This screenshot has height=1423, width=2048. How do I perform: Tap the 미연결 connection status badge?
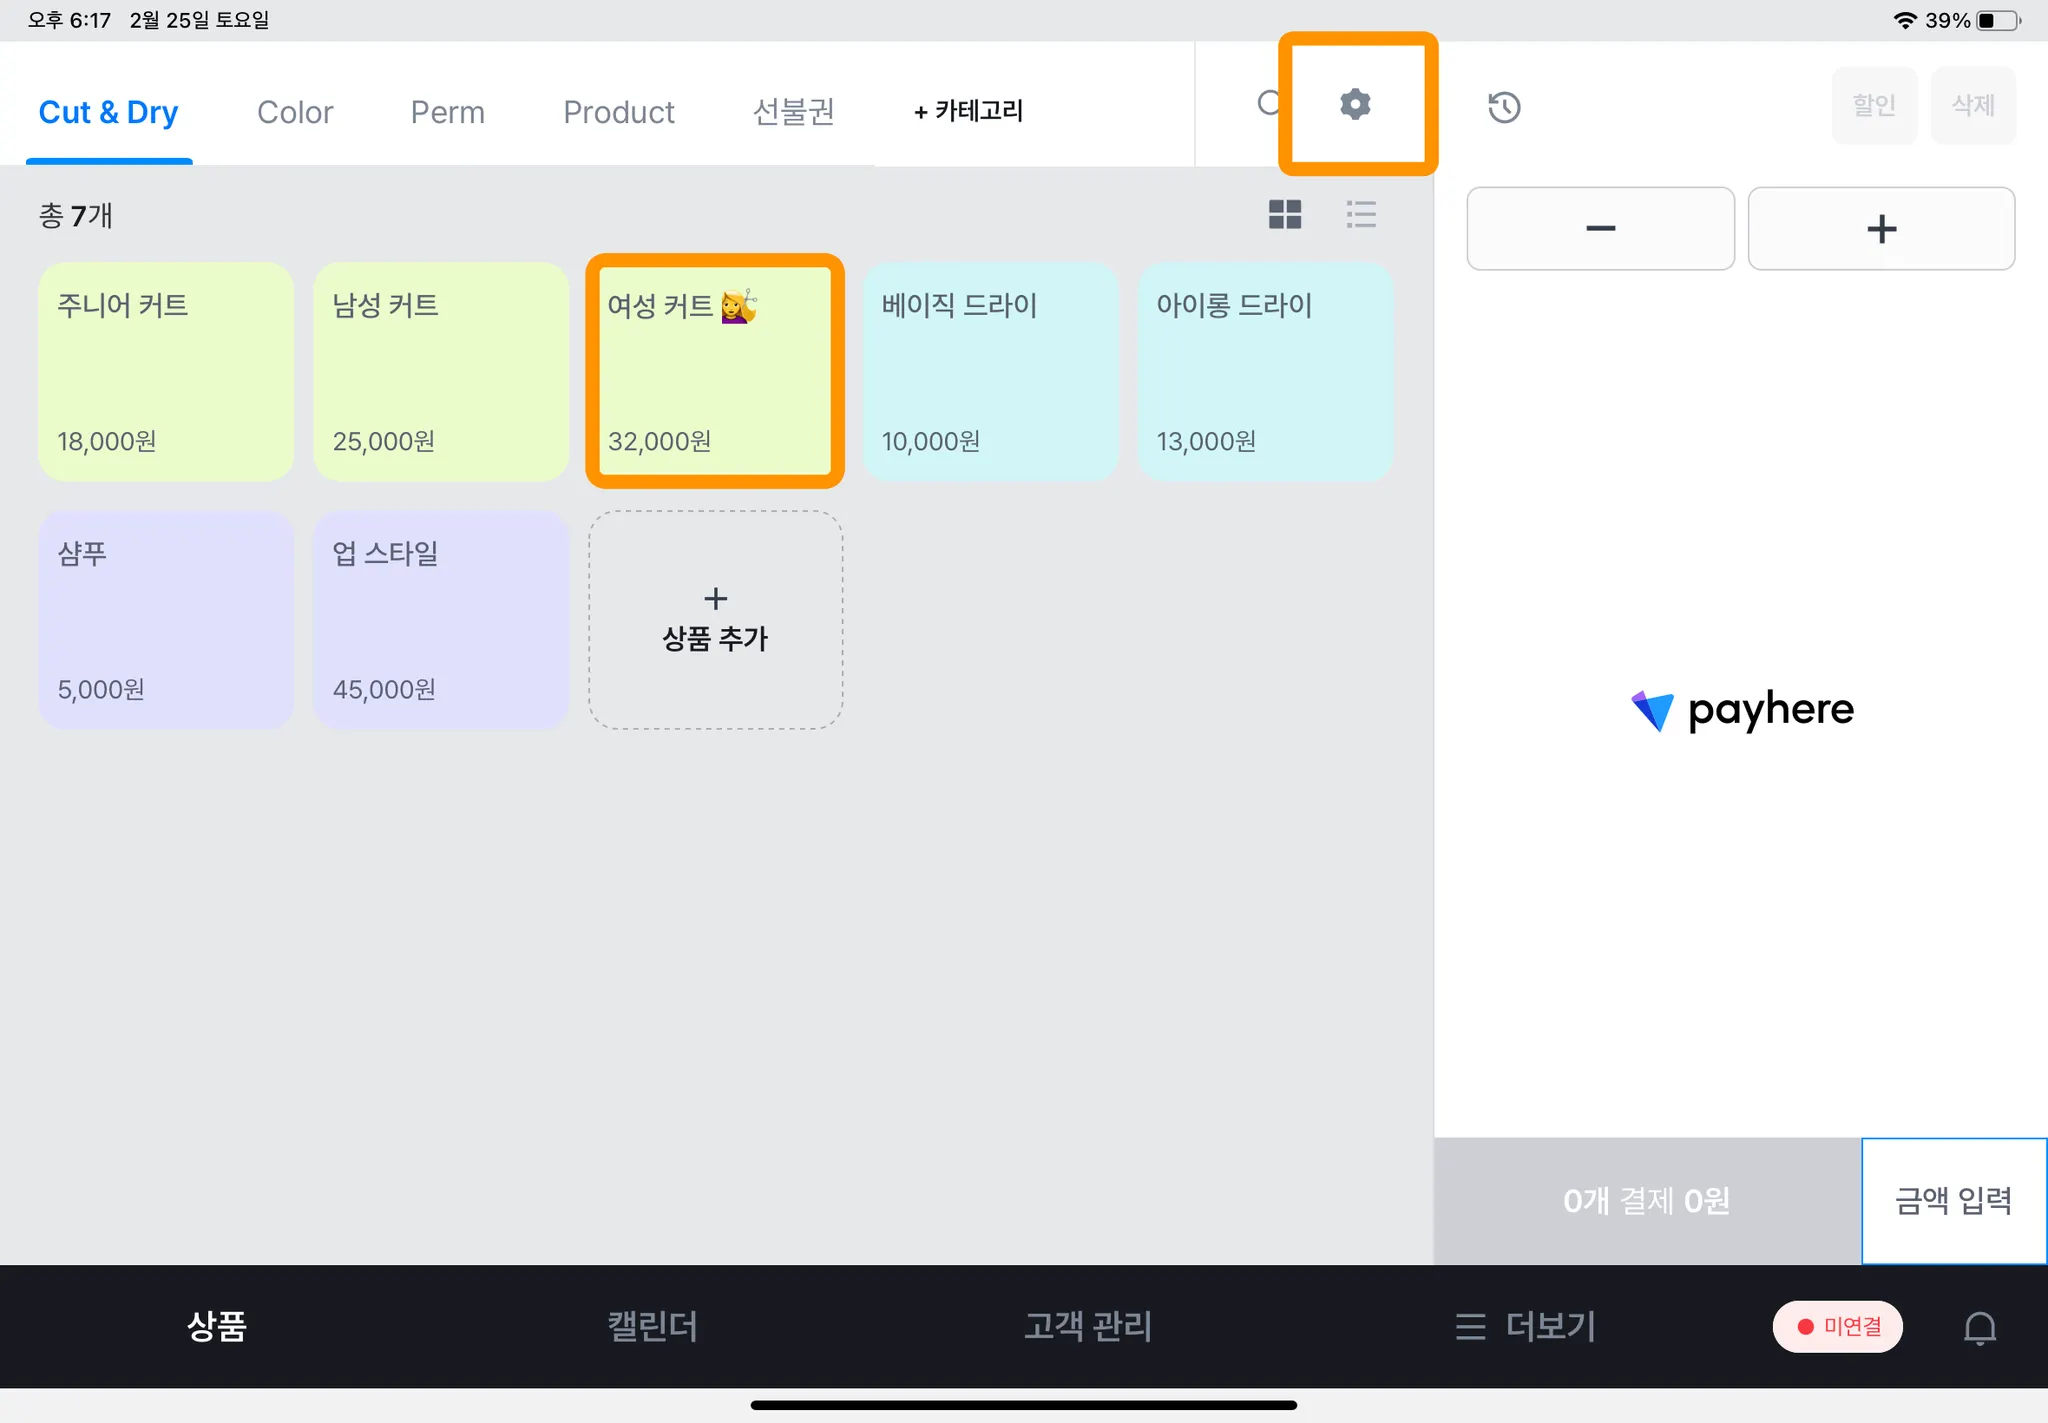[x=1838, y=1327]
